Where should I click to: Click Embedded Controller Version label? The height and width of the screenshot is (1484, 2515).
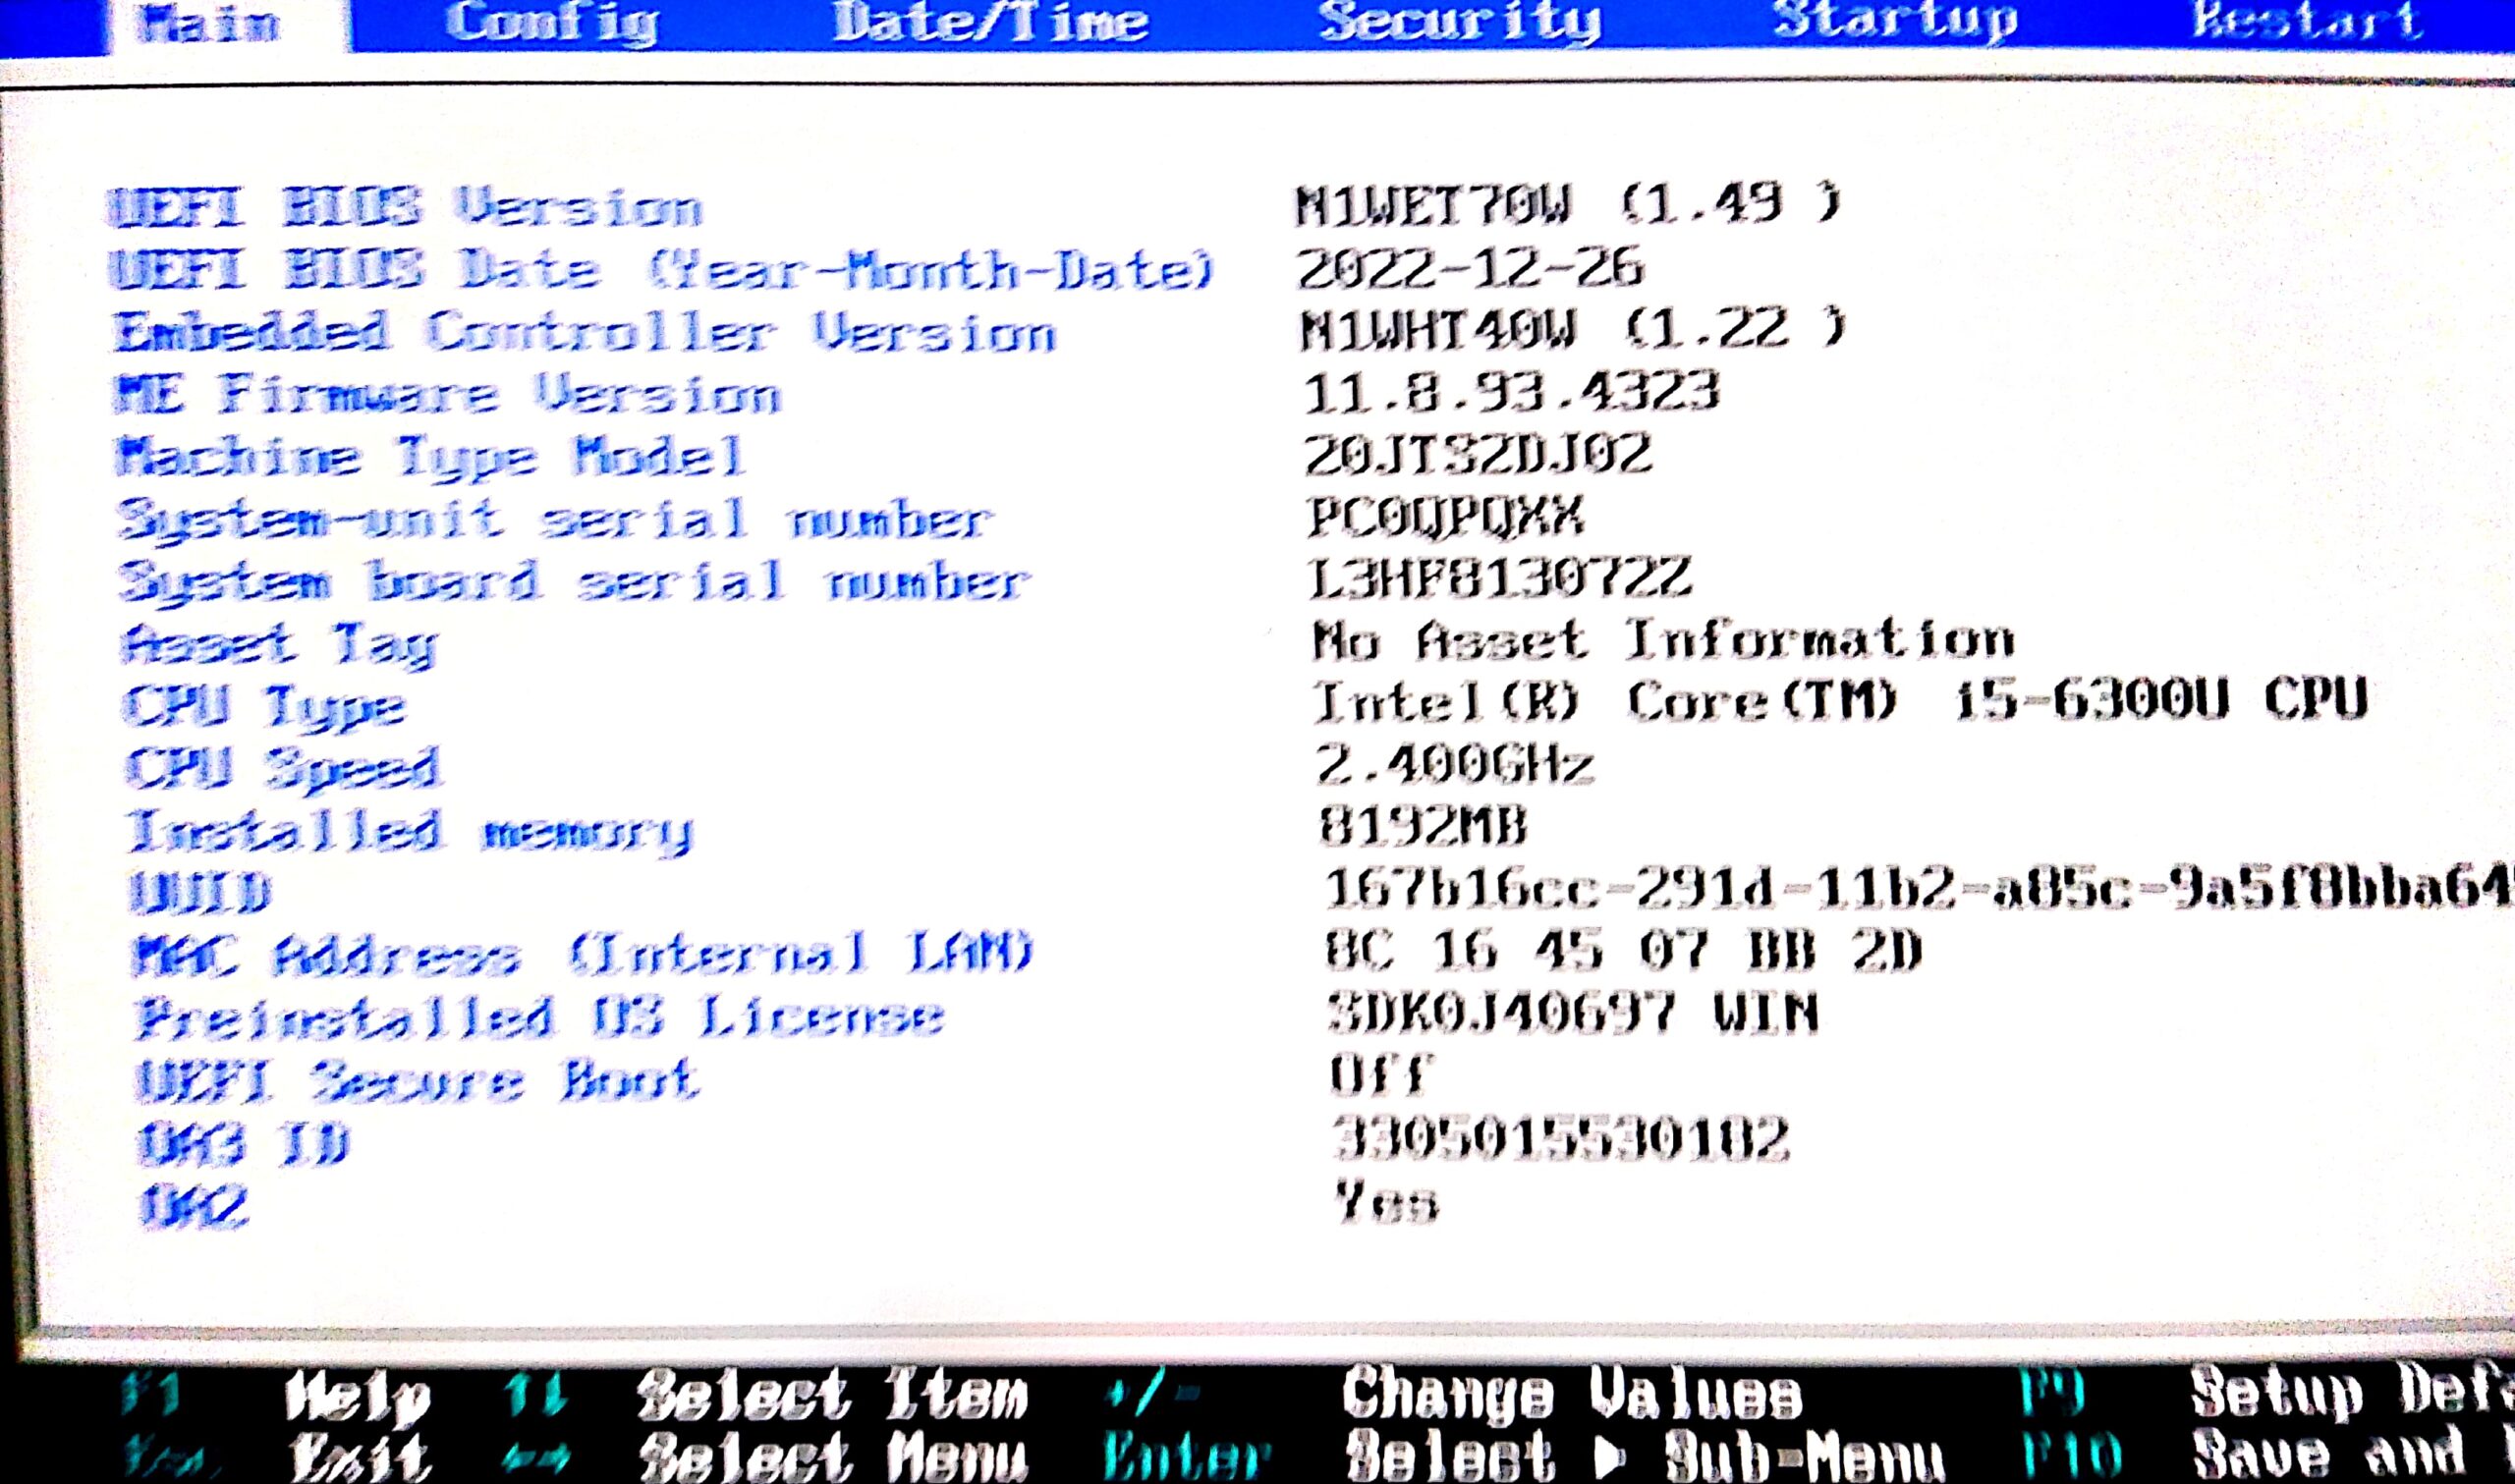pyautogui.click(x=584, y=332)
